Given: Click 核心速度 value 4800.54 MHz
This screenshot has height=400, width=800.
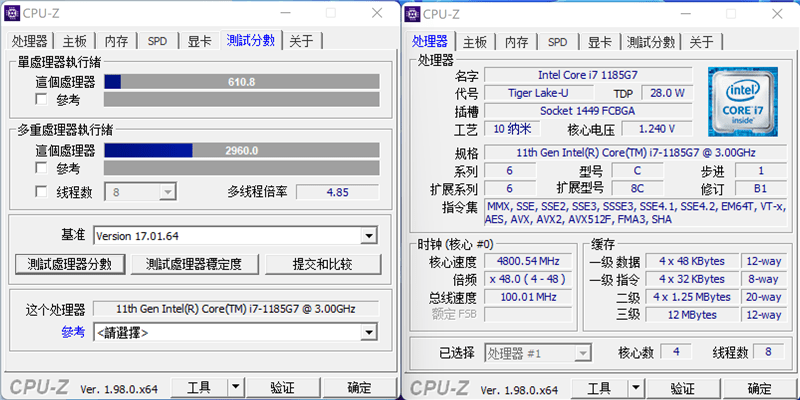Looking at the screenshot, I should (x=528, y=261).
